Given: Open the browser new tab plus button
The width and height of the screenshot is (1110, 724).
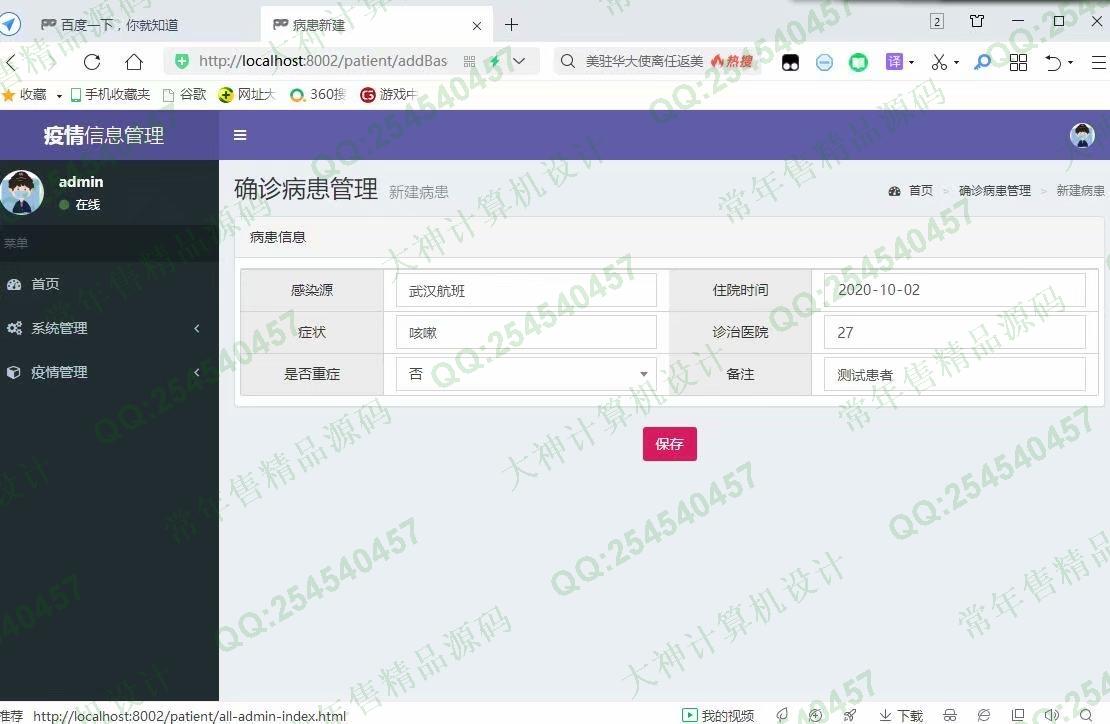Looking at the screenshot, I should [x=511, y=25].
